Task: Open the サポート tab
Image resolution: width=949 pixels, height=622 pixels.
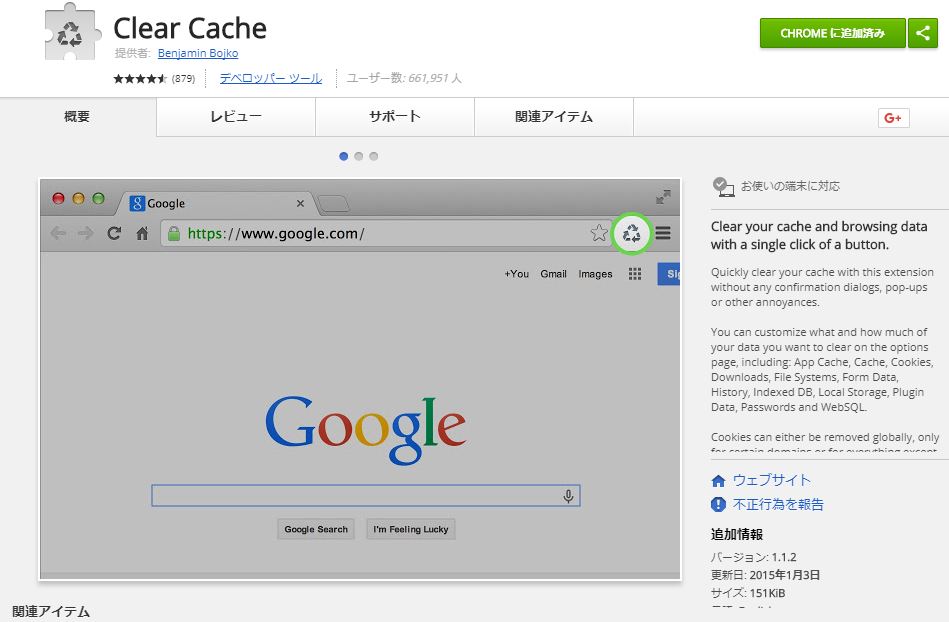Action: pyautogui.click(x=395, y=117)
